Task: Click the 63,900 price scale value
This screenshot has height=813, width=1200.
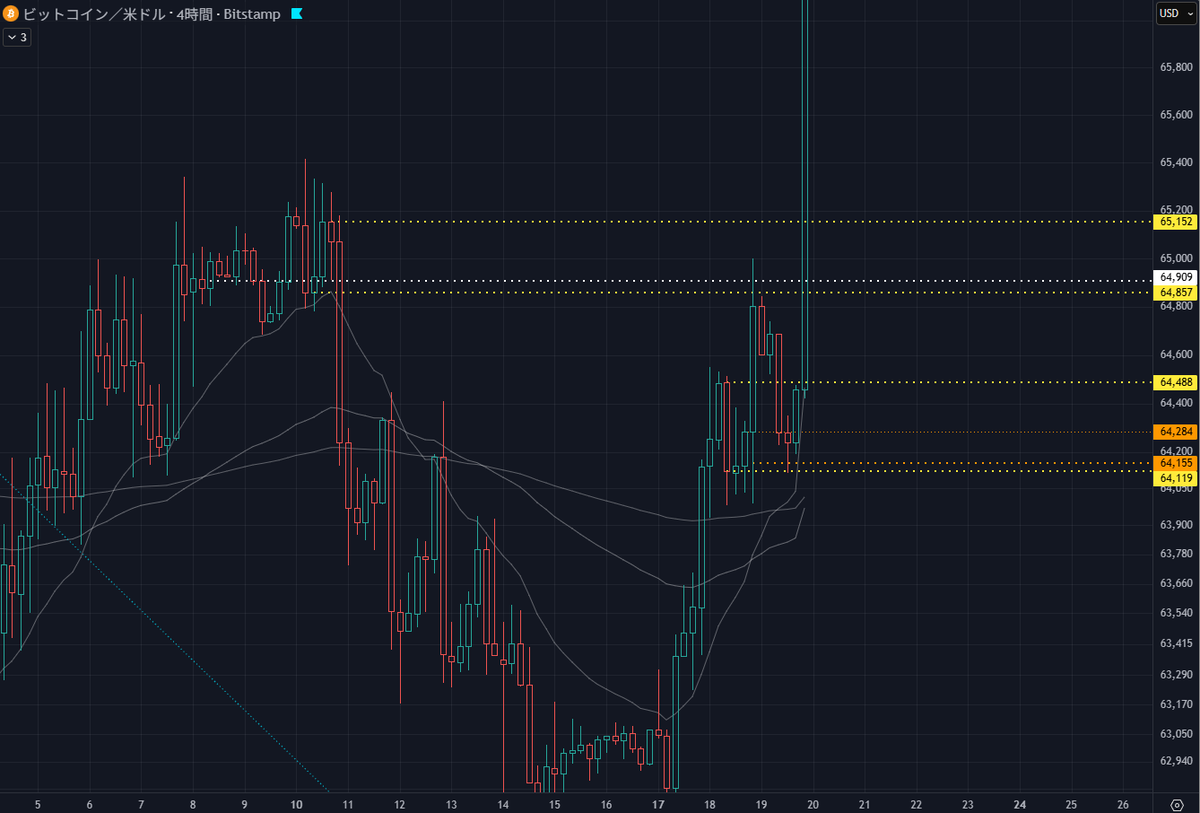Action: click(1177, 524)
